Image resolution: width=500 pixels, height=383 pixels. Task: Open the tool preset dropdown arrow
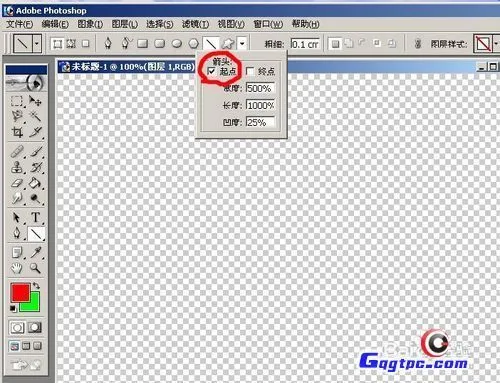tap(37, 44)
